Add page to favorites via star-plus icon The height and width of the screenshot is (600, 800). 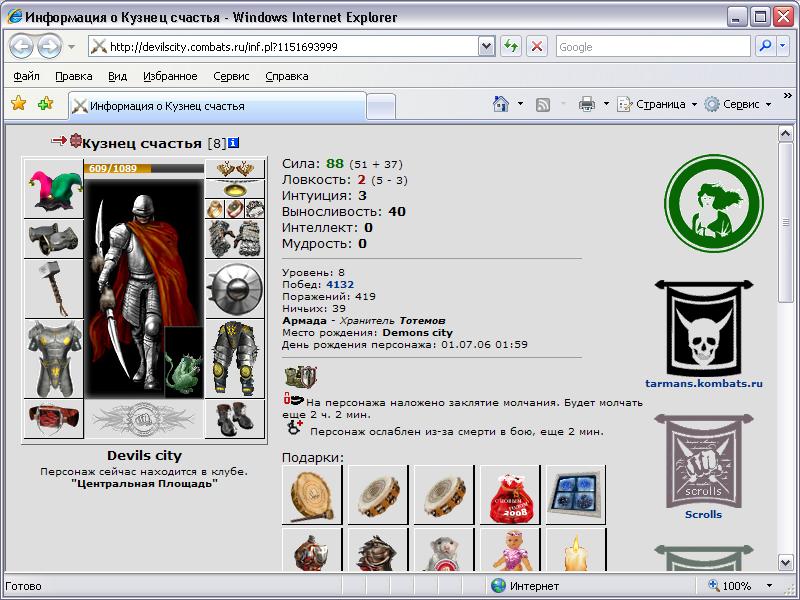[x=45, y=104]
